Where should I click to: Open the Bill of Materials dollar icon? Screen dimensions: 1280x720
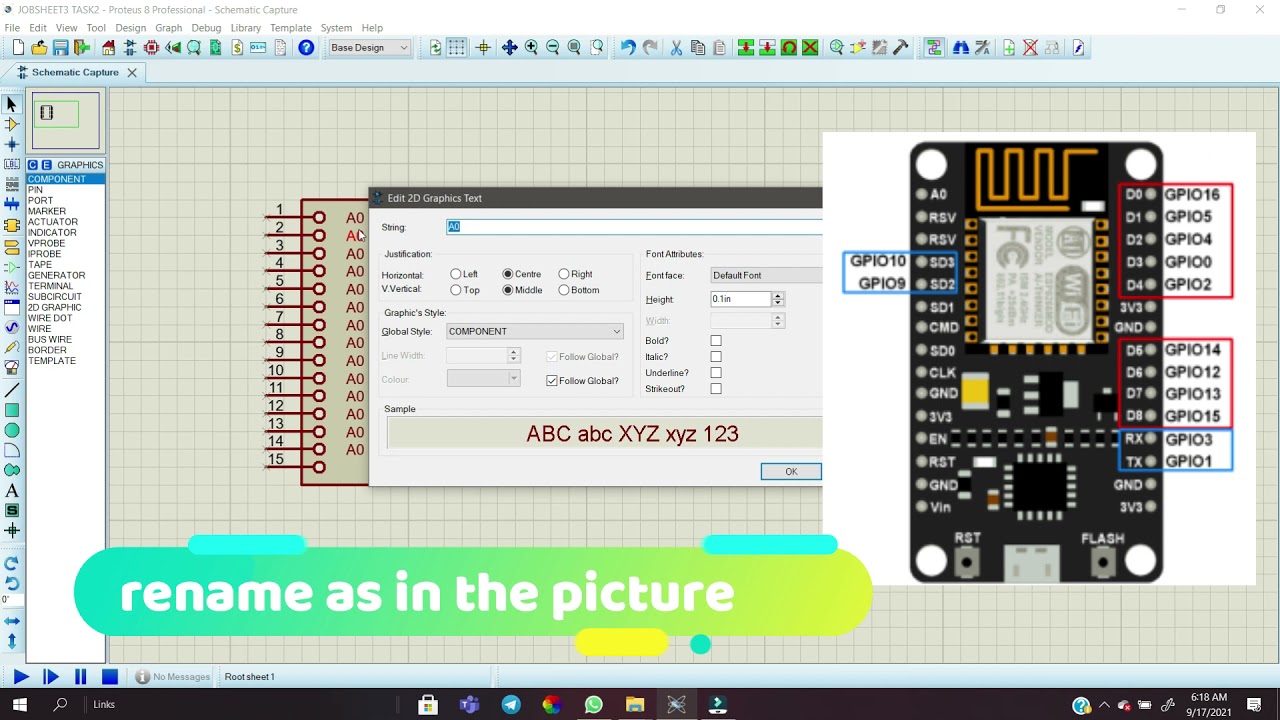237,47
